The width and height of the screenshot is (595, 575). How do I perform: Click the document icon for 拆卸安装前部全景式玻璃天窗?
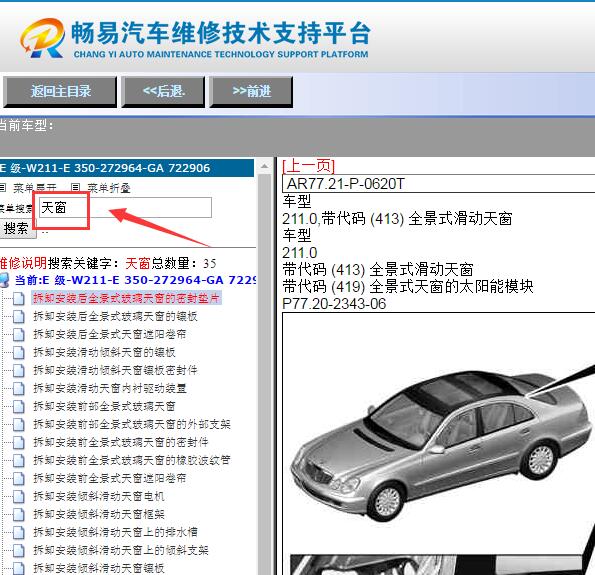point(19,406)
